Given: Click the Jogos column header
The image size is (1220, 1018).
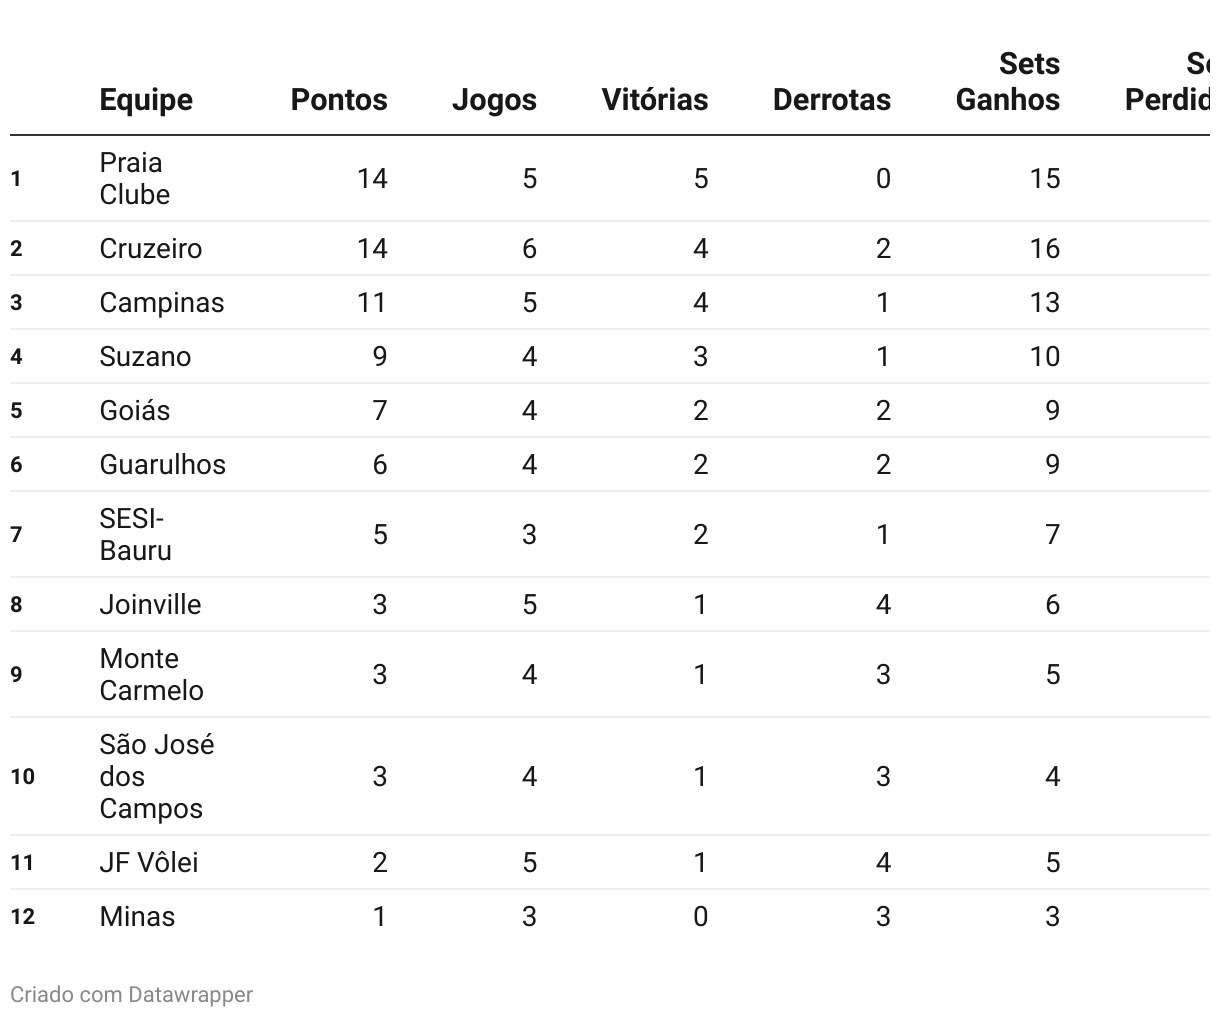Looking at the screenshot, I should [494, 100].
